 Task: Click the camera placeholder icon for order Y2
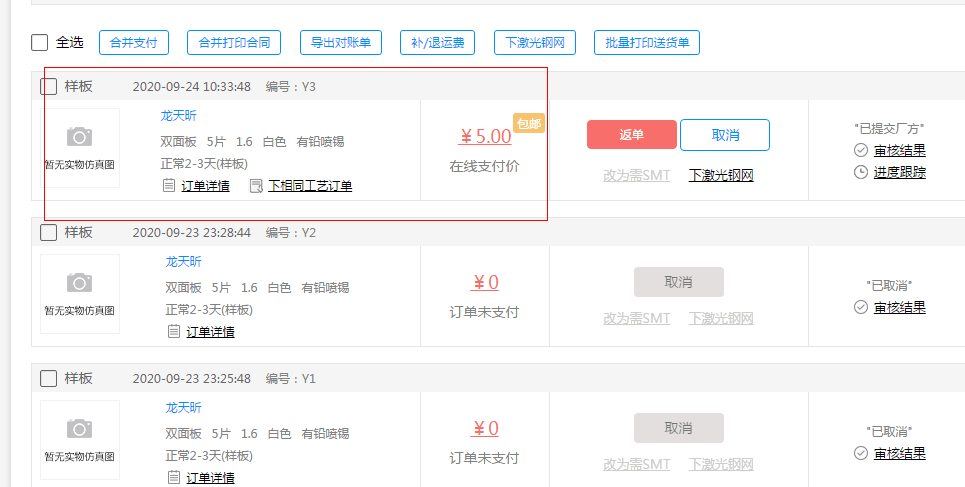tap(79, 283)
